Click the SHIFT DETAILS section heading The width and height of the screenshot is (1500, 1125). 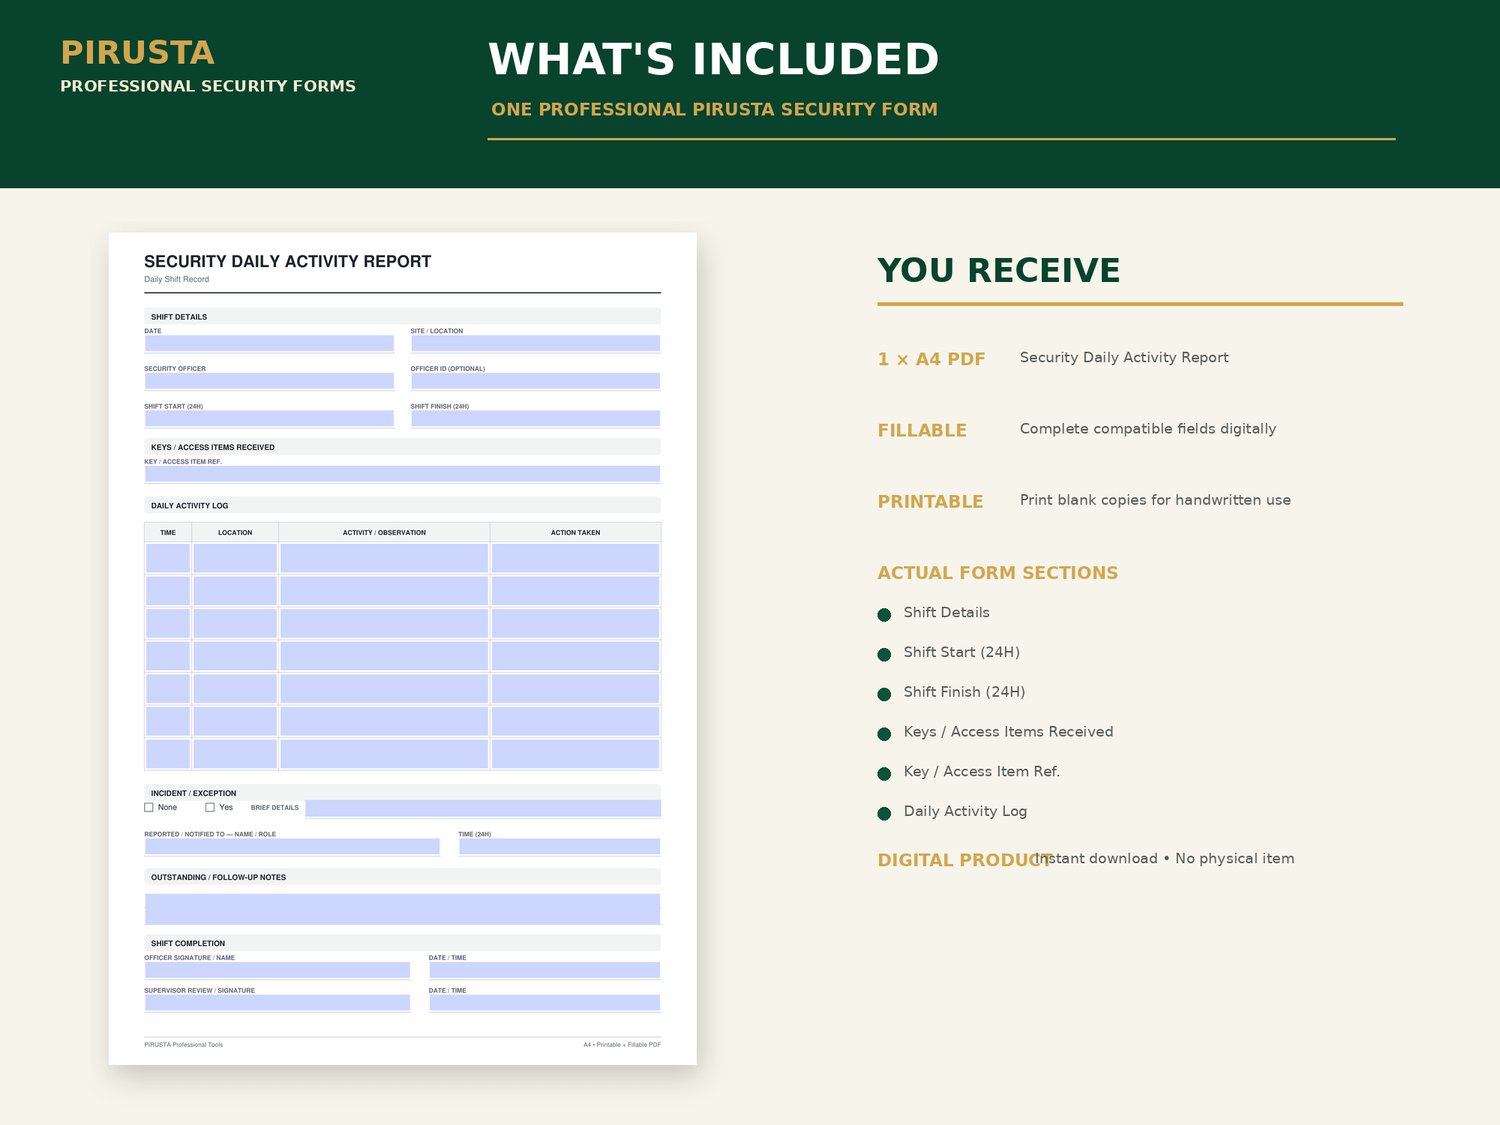coord(179,317)
